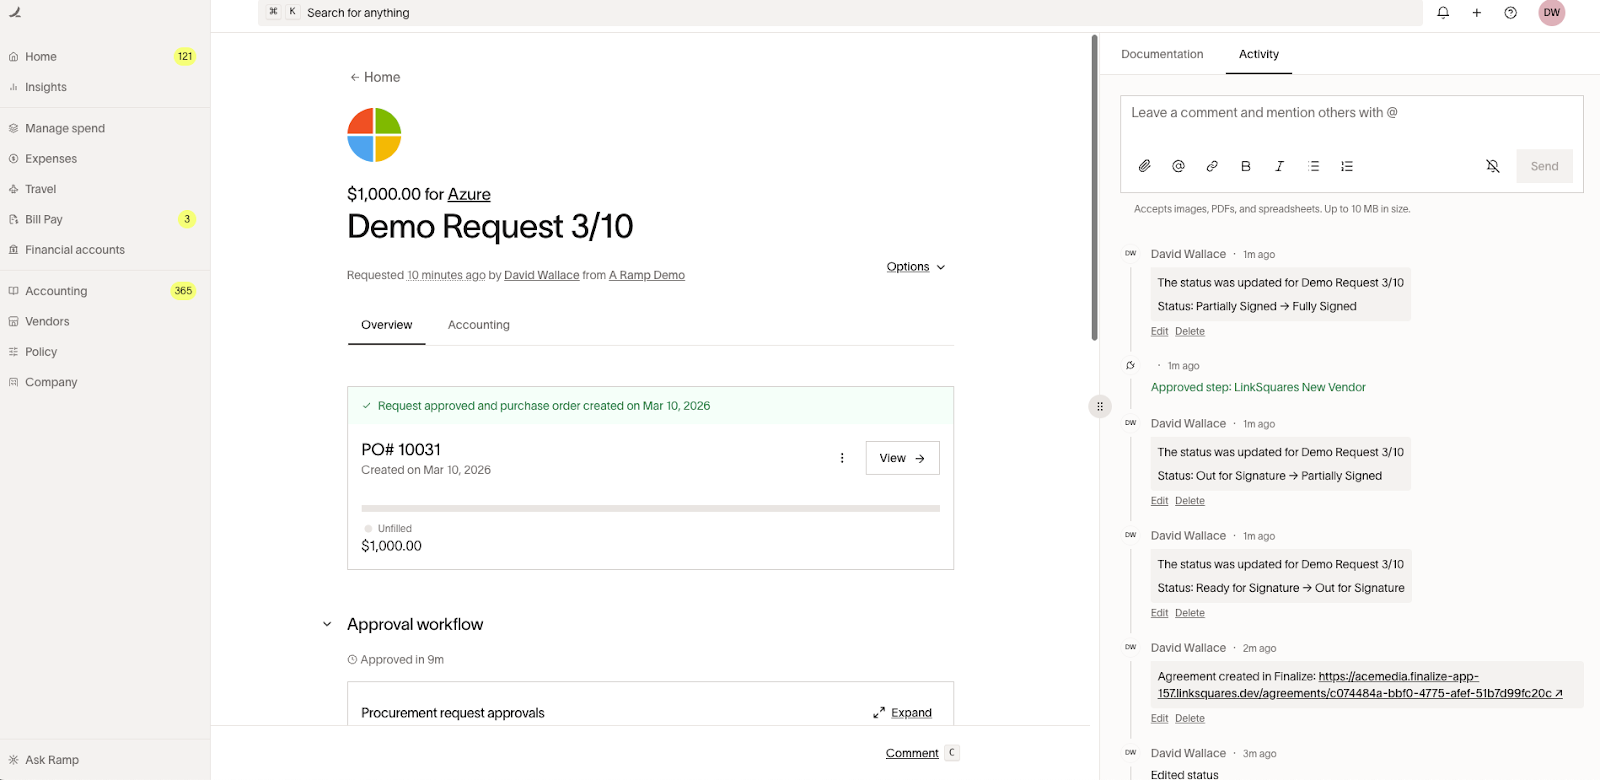Click in the leave a comment field
The width and height of the screenshot is (1600, 780).
click(1350, 114)
